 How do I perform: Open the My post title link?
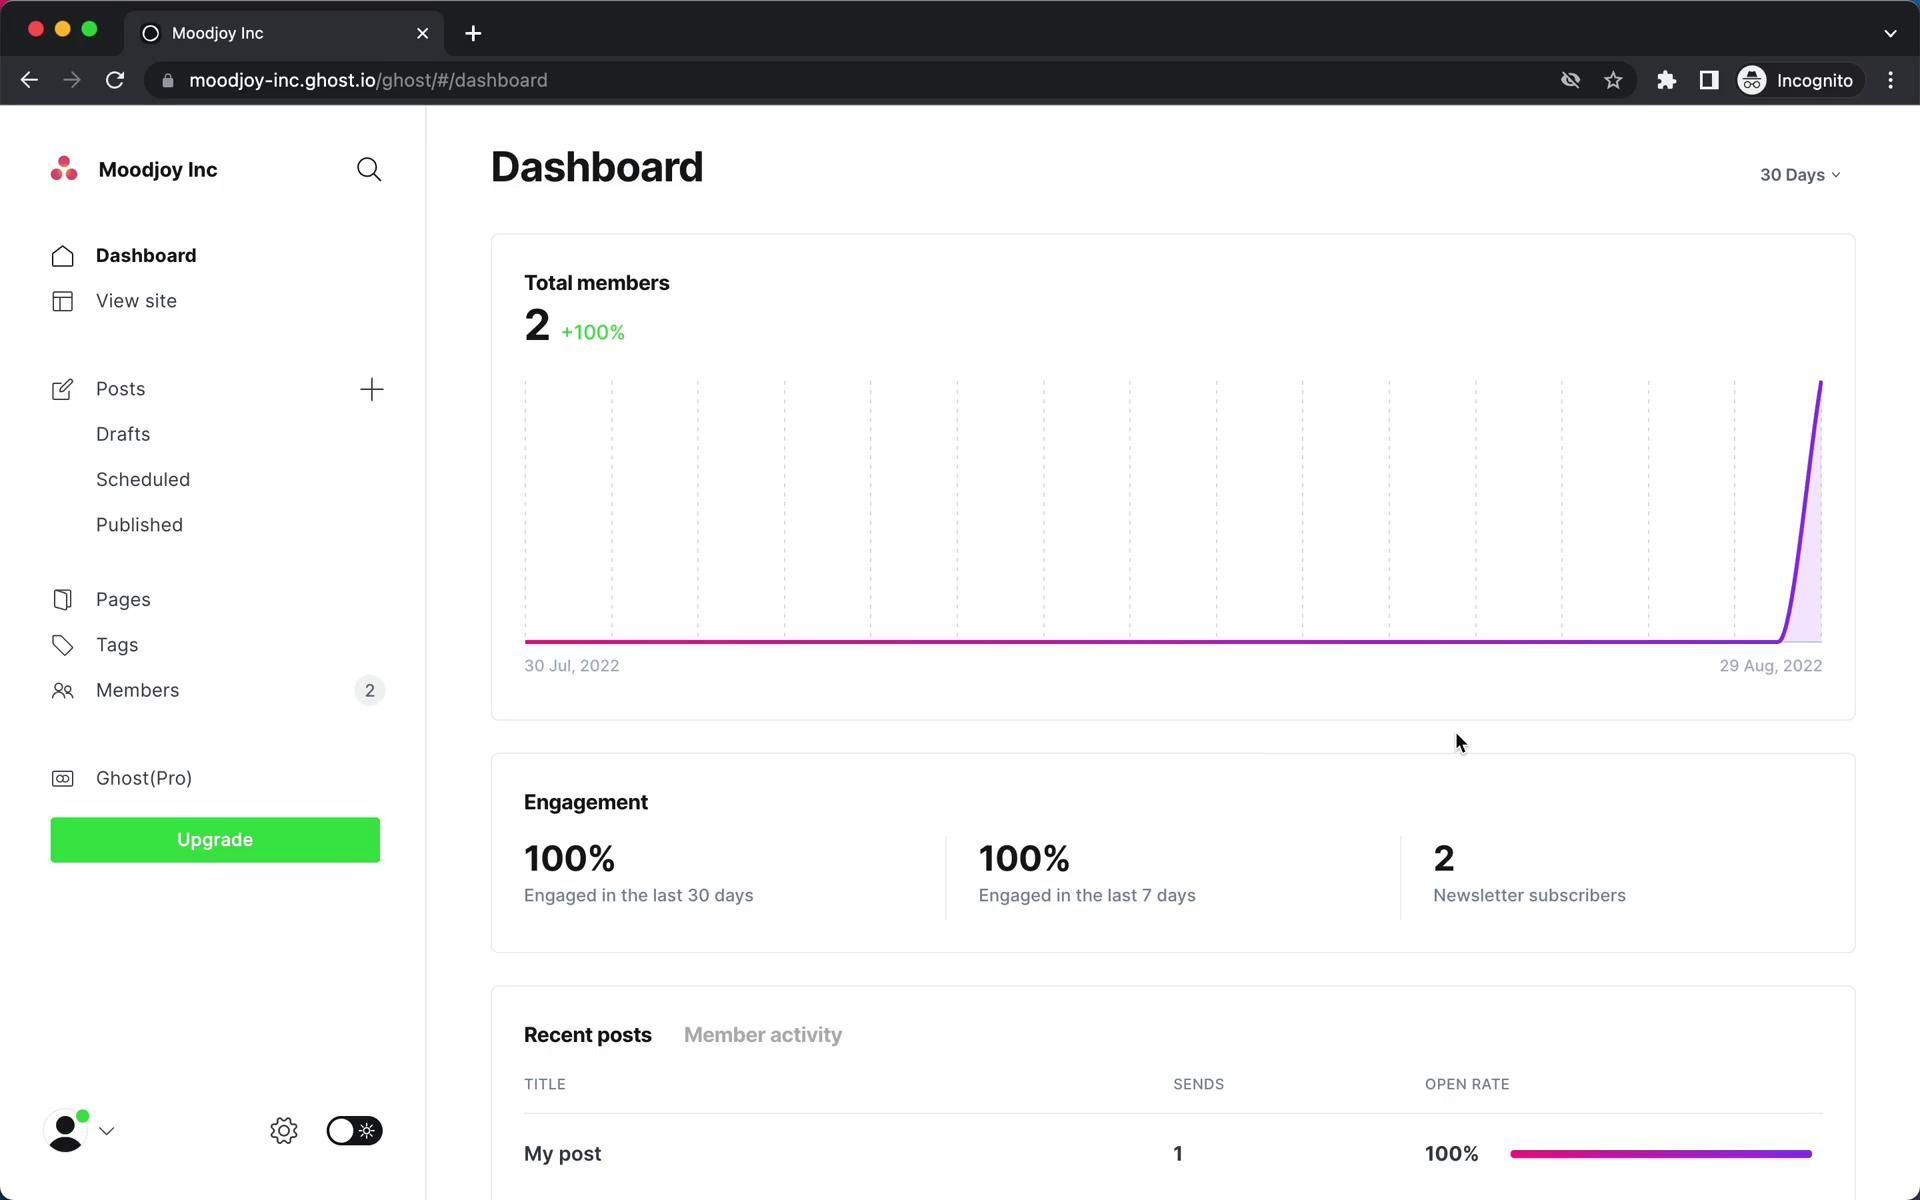coord(562,1154)
